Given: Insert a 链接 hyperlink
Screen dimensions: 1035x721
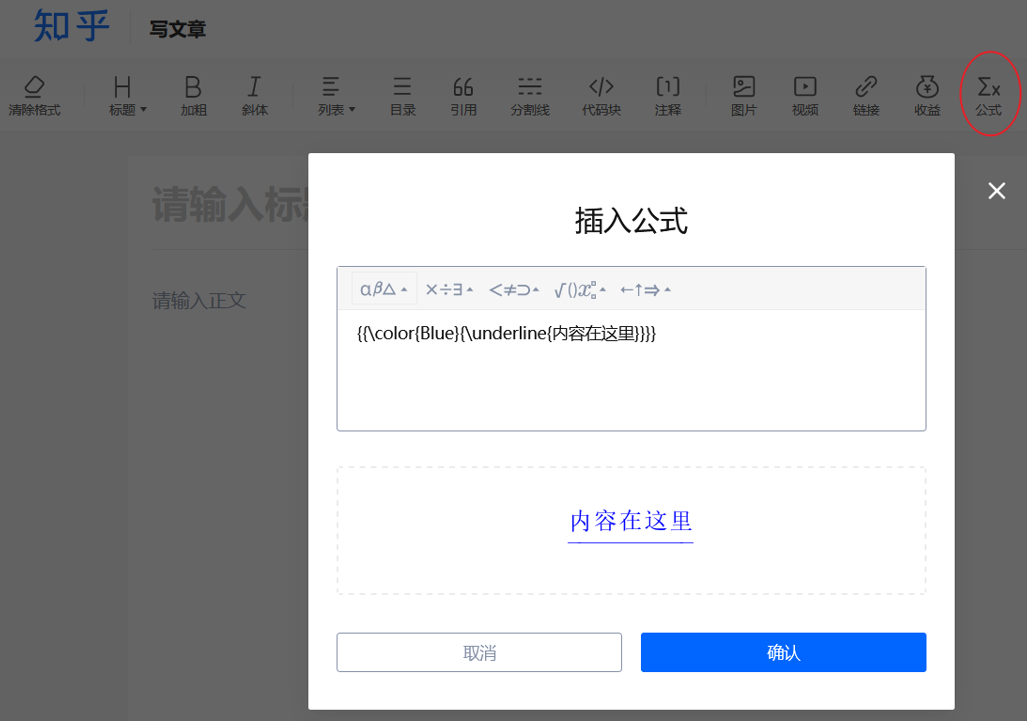Looking at the screenshot, I should coord(866,96).
